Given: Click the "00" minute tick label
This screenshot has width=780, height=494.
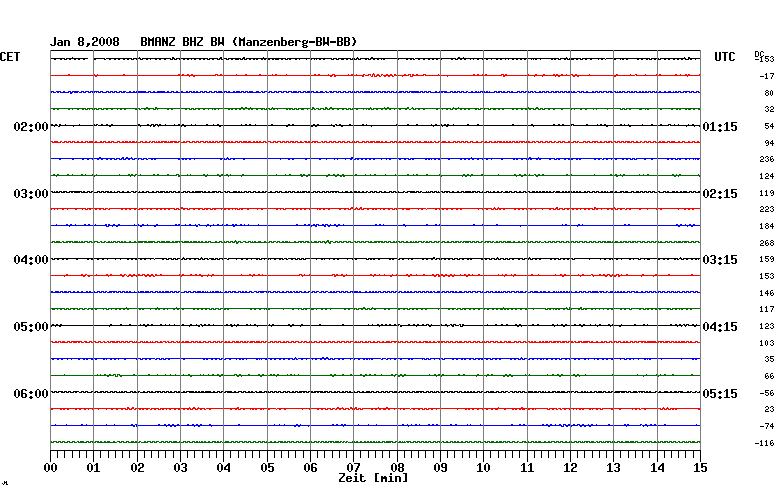Looking at the screenshot, I should pos(50,468).
